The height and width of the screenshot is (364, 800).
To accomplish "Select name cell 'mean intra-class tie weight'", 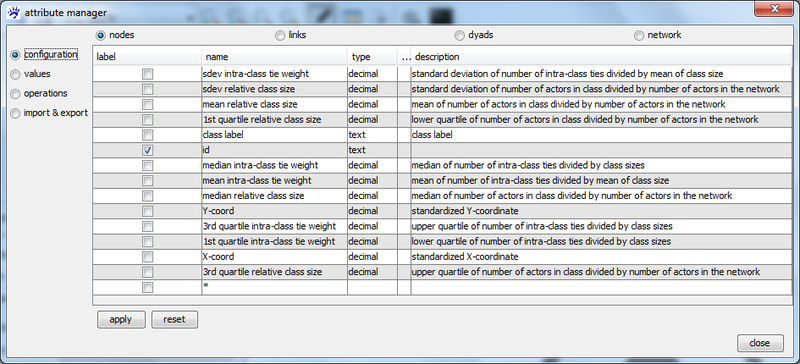I will pyautogui.click(x=274, y=180).
